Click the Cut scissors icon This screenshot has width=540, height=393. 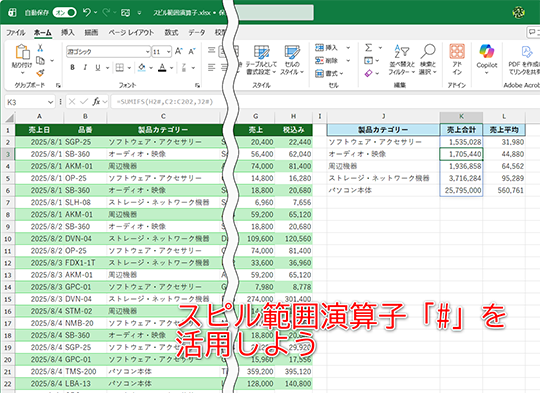41,48
